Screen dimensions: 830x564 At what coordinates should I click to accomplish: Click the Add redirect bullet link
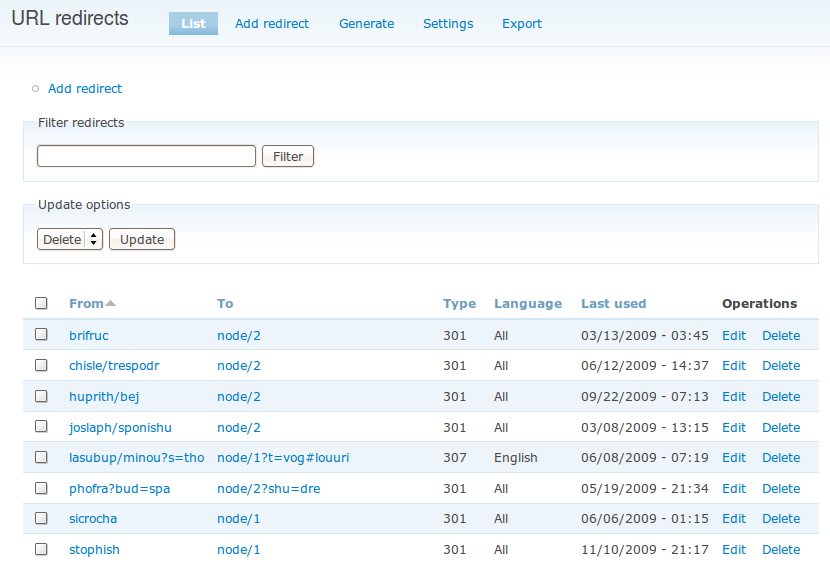coord(85,88)
